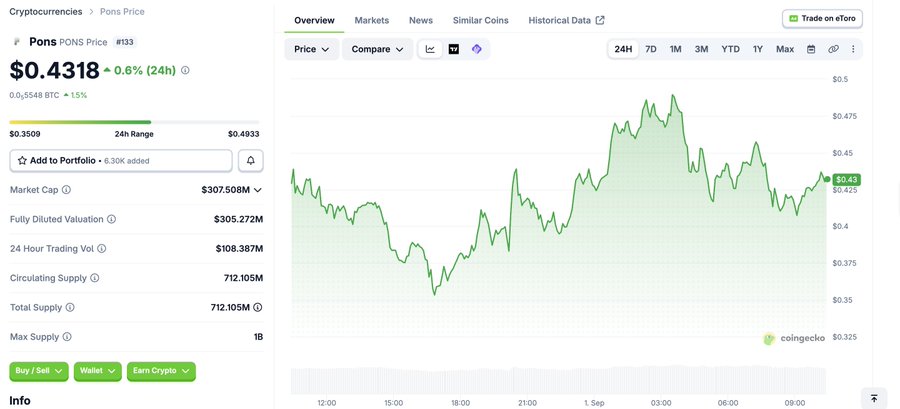This screenshot has height=409, width=900.
Task: Click the Info section heading
Action: (x=20, y=400)
